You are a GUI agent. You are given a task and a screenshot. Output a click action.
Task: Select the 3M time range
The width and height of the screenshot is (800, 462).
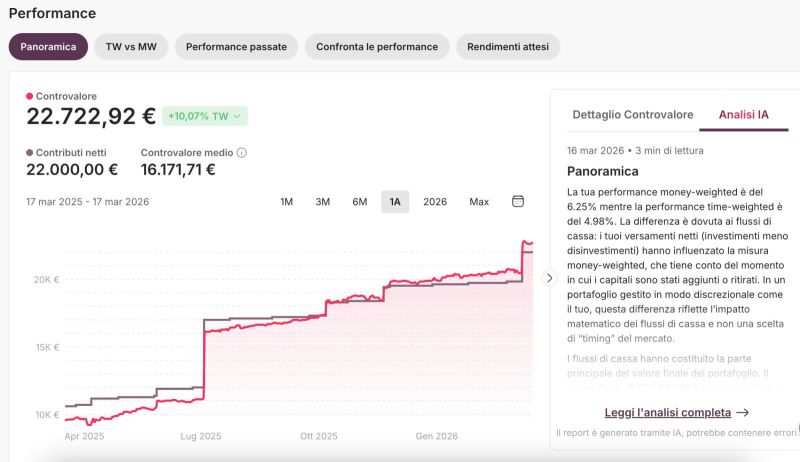point(322,202)
